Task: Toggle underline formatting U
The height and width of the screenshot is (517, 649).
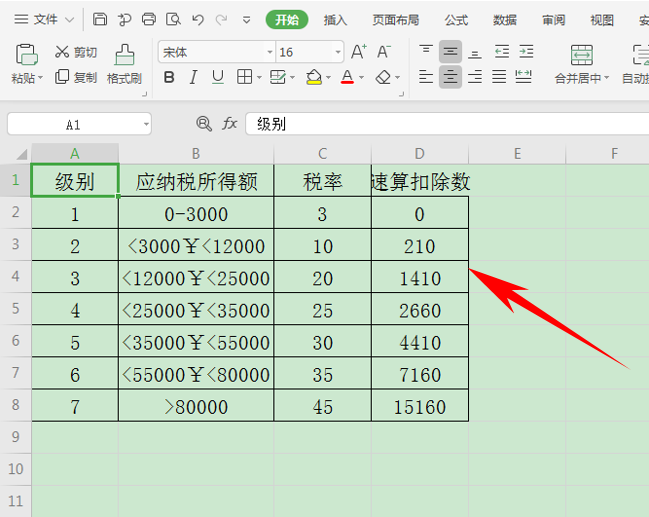Action: pos(218,77)
